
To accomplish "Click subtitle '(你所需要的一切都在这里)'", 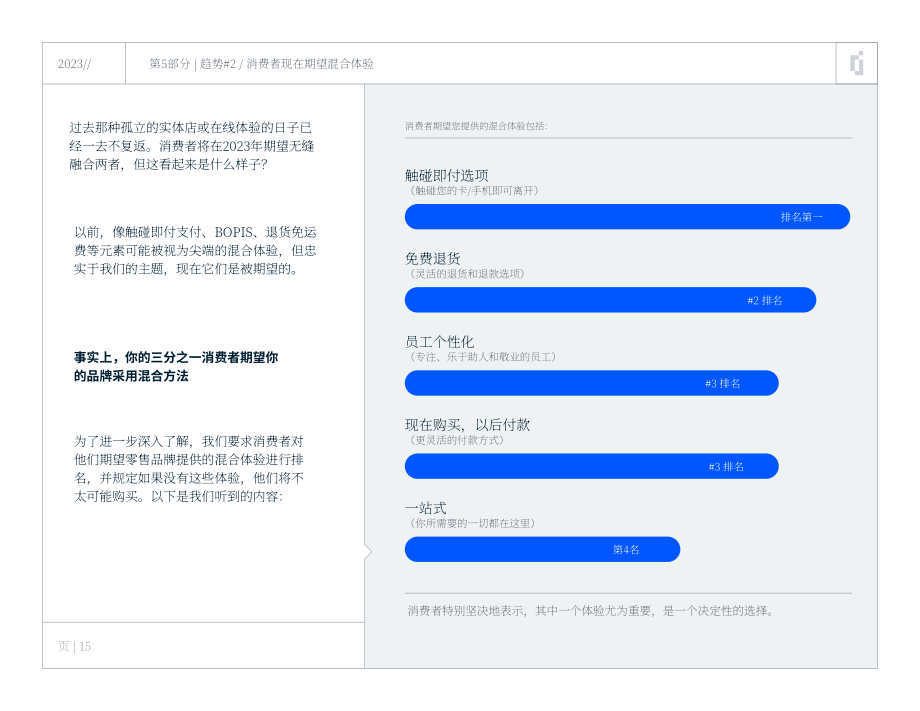I will (x=470, y=523).
